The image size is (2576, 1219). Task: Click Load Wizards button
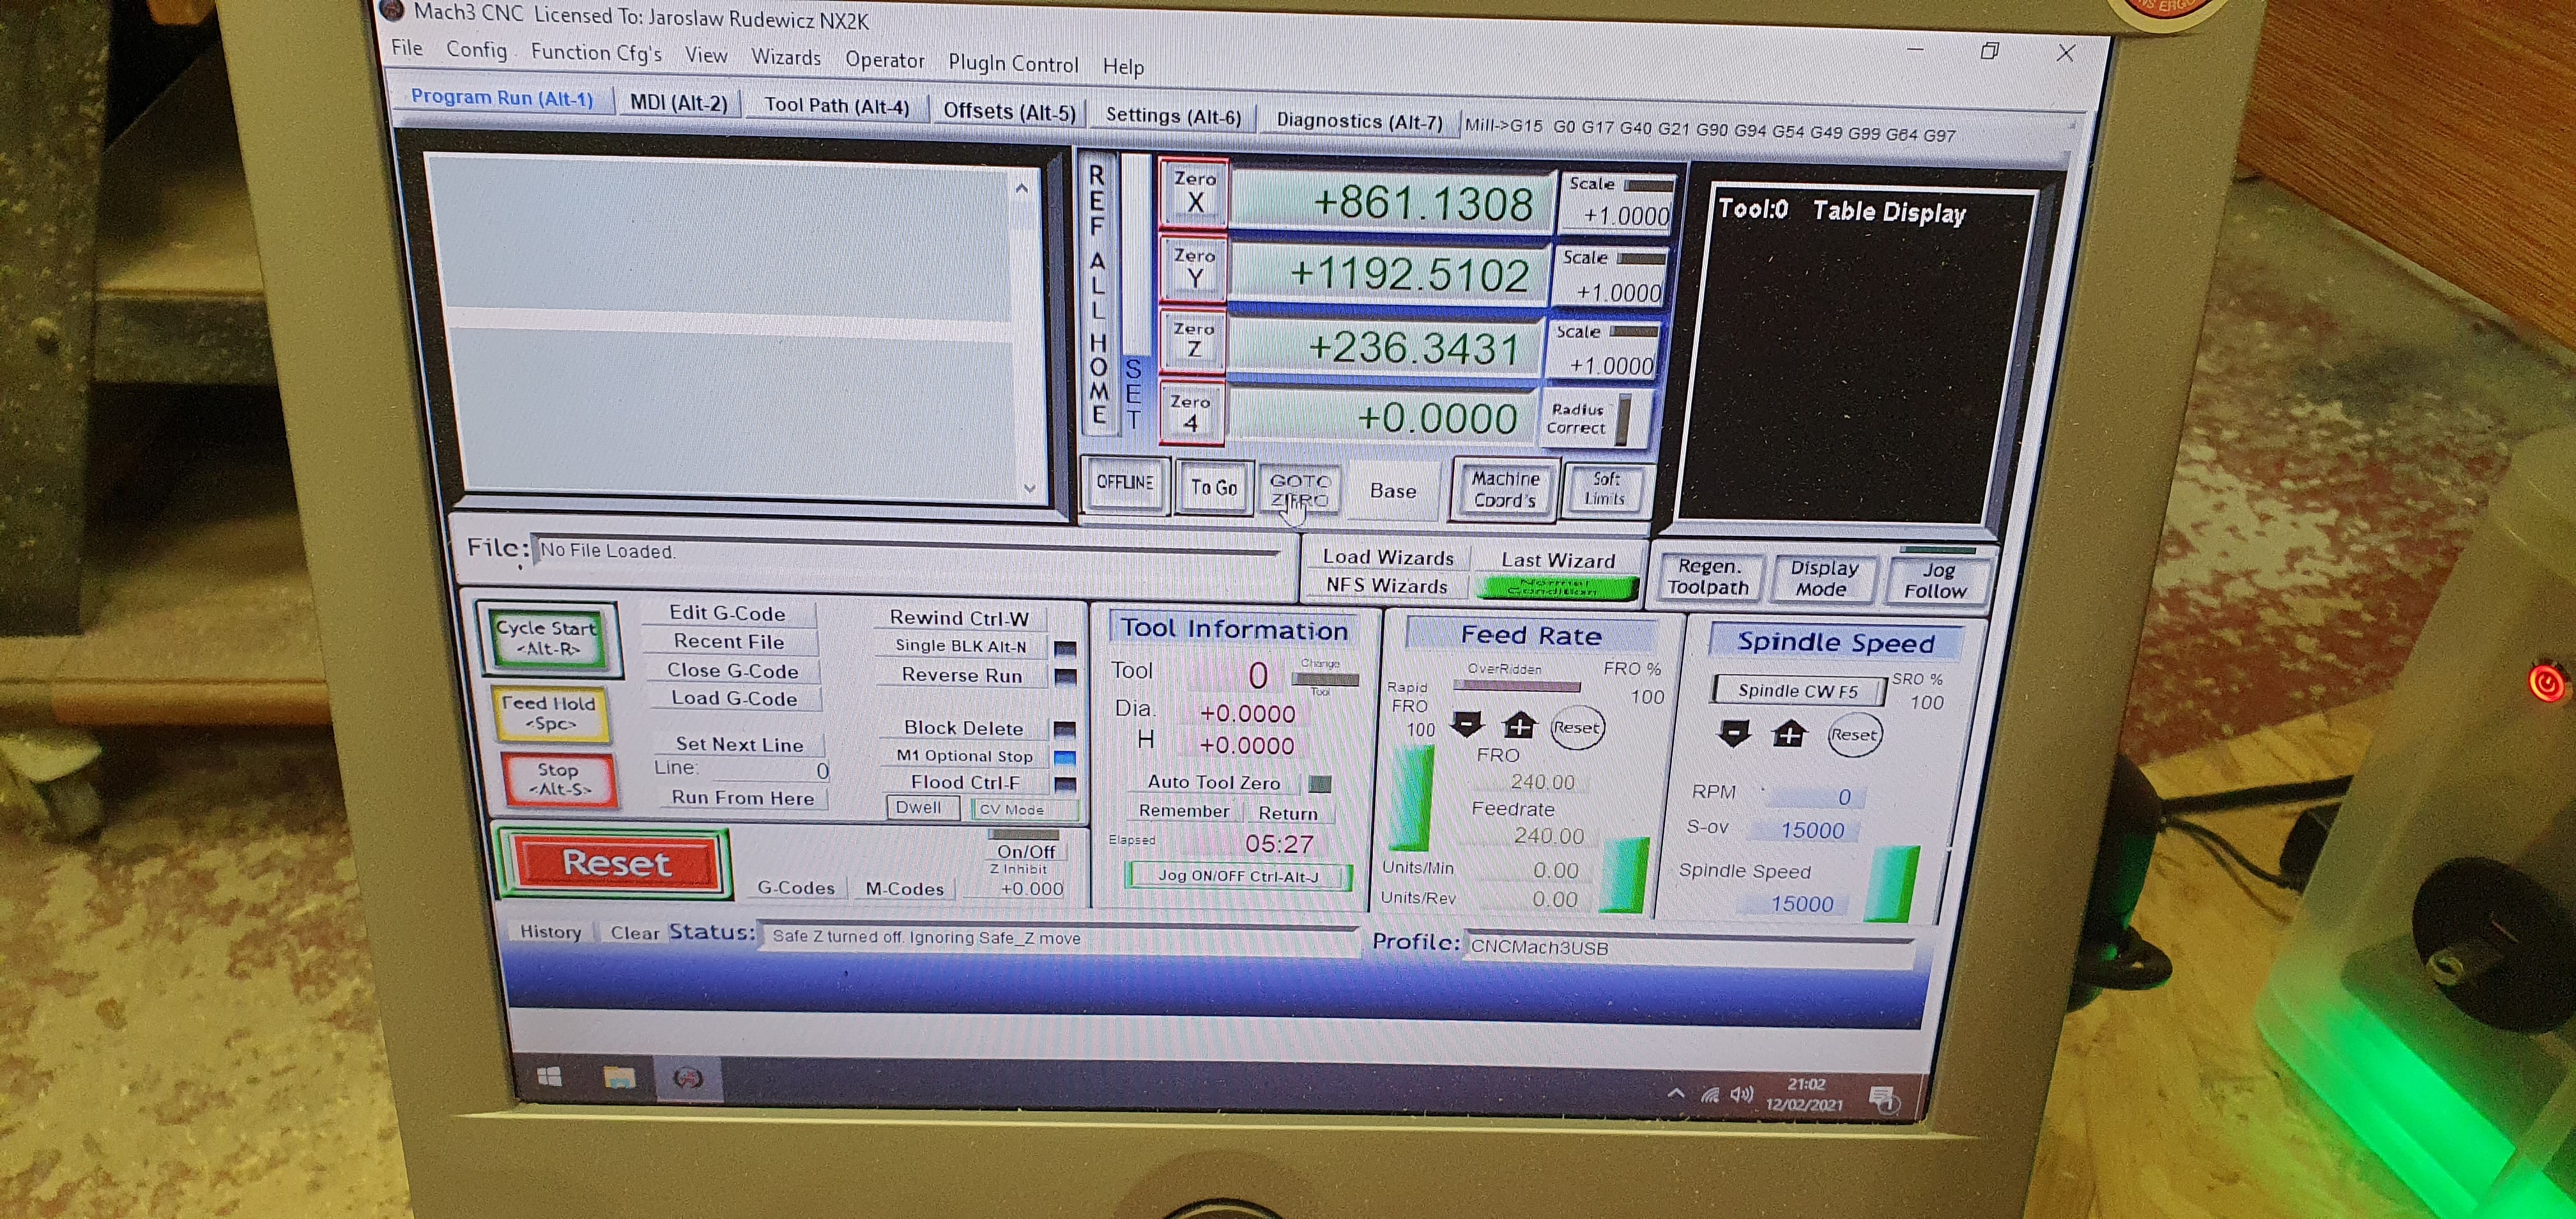[x=1388, y=557]
